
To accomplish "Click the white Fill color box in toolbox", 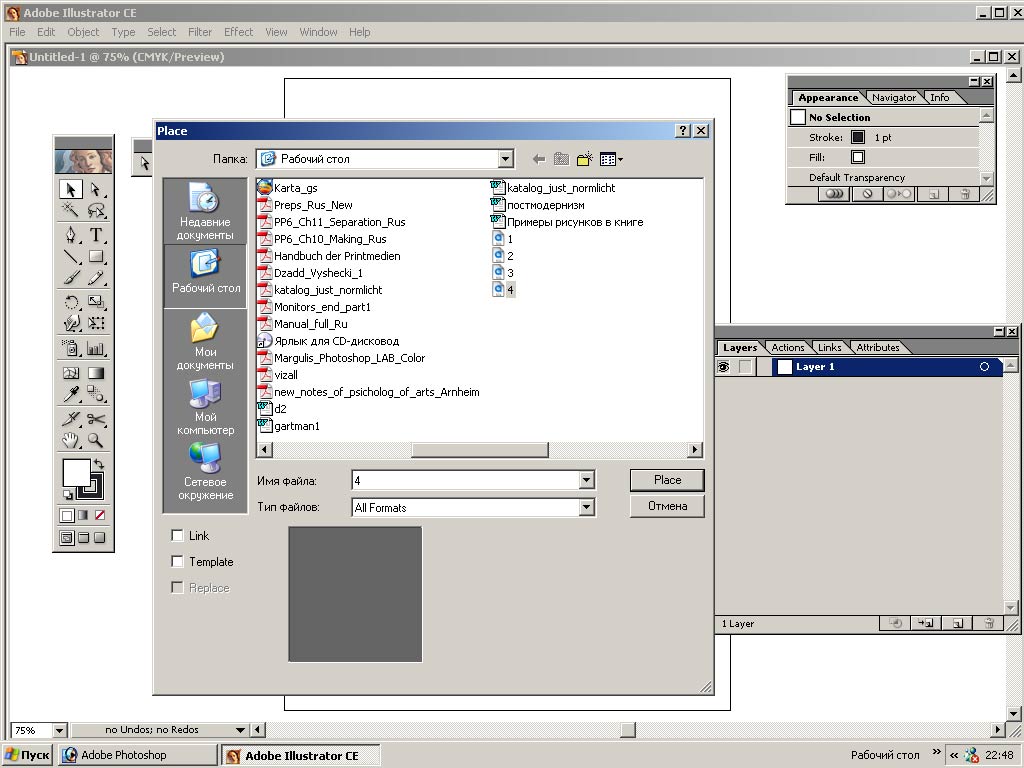I will pyautogui.click(x=76, y=472).
